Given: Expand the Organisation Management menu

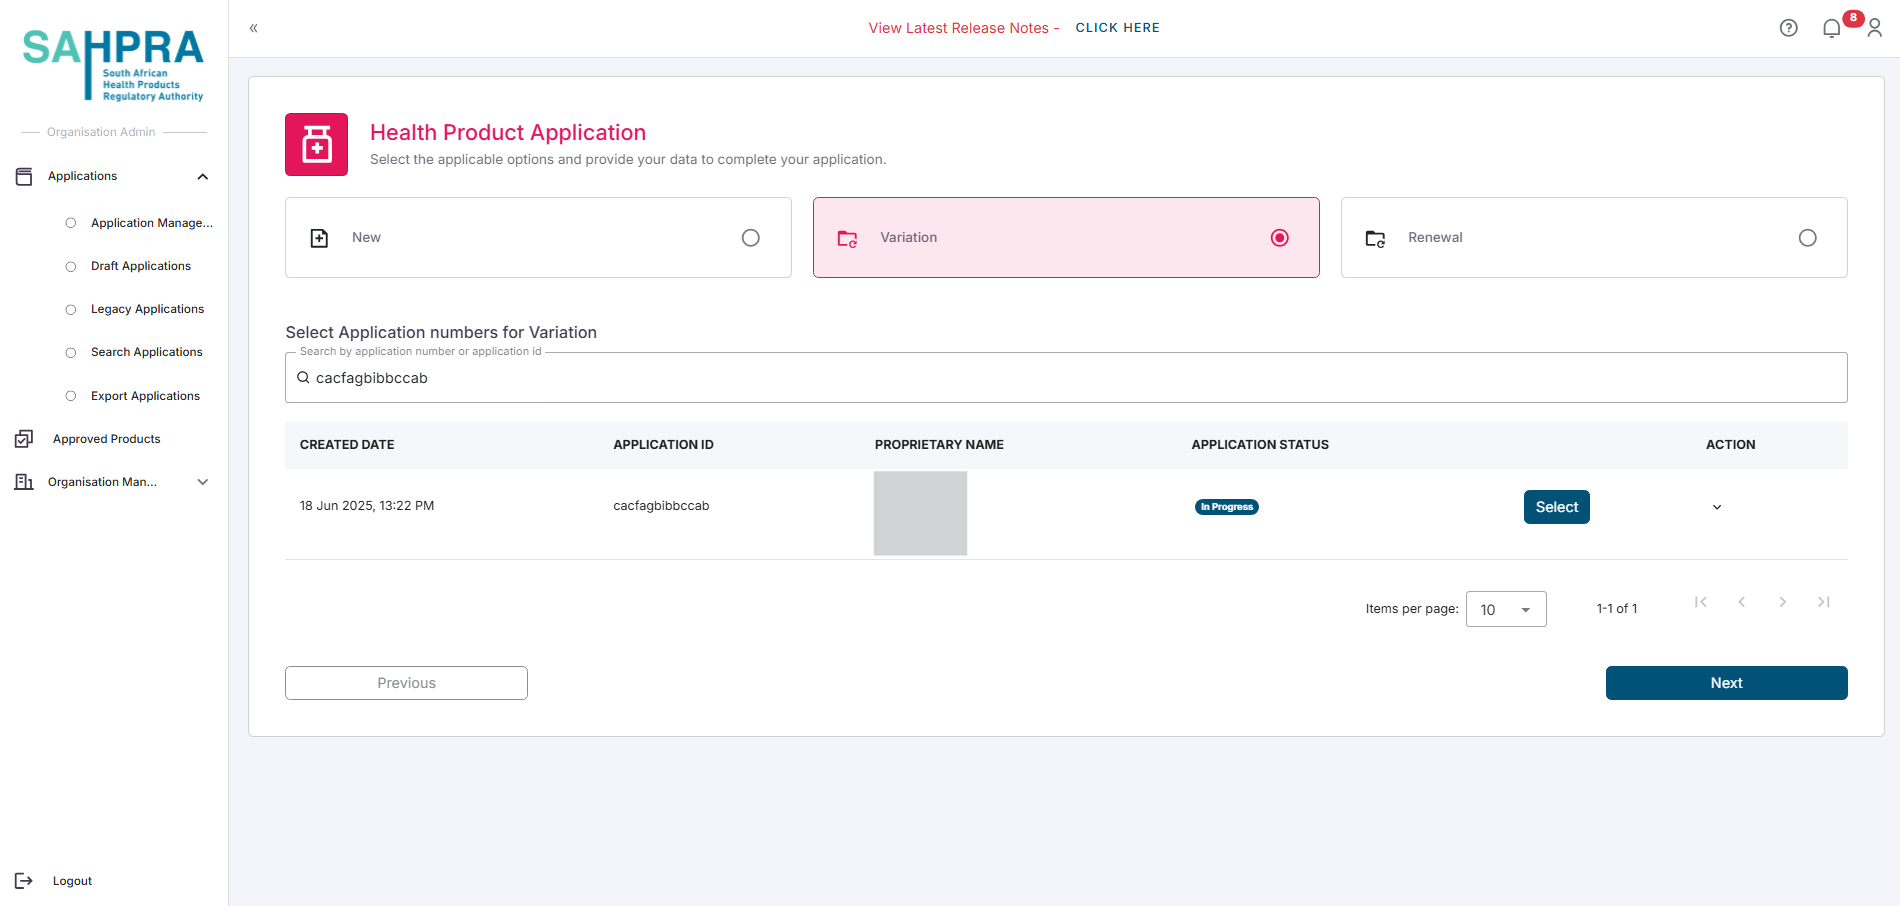Looking at the screenshot, I should (x=203, y=482).
